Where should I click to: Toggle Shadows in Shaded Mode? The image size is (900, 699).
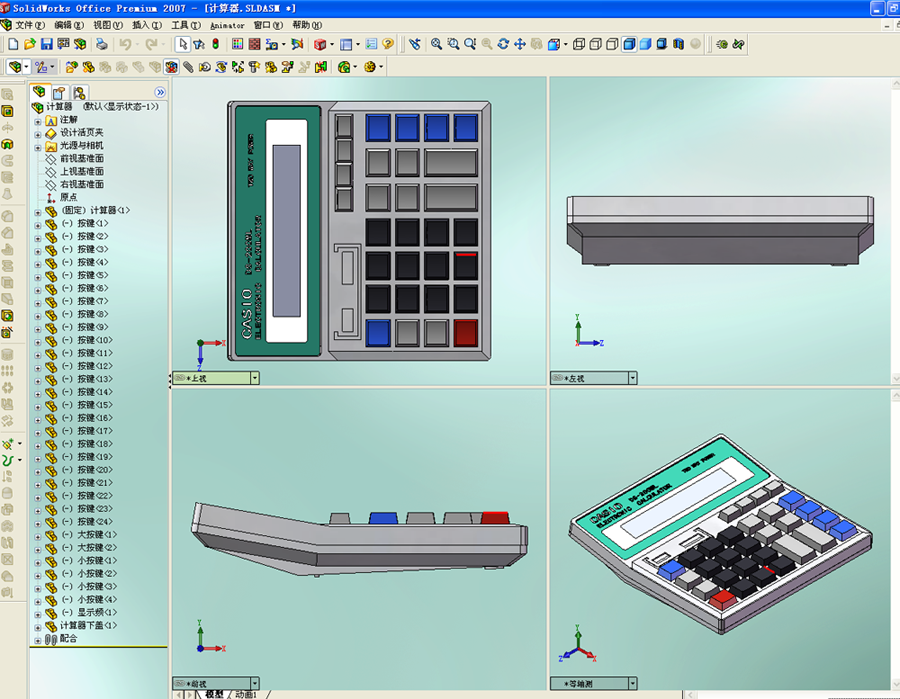point(662,44)
